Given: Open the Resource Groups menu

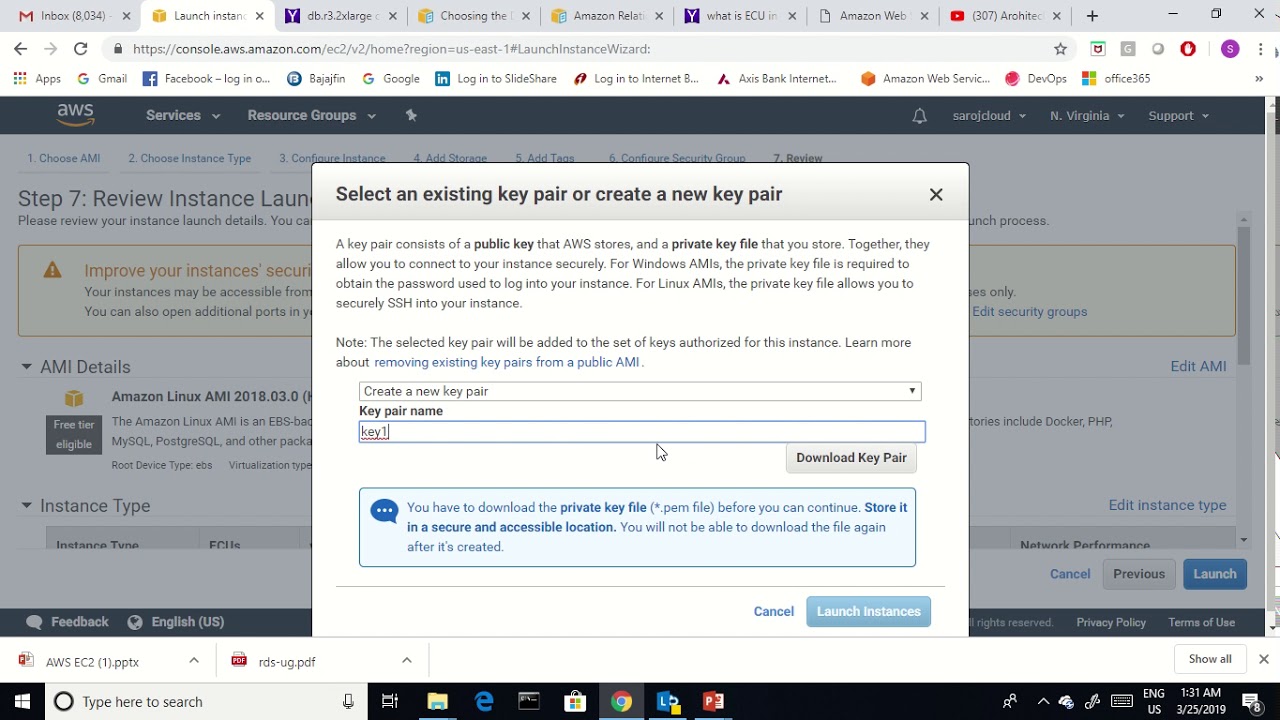Looking at the screenshot, I should pos(312,115).
